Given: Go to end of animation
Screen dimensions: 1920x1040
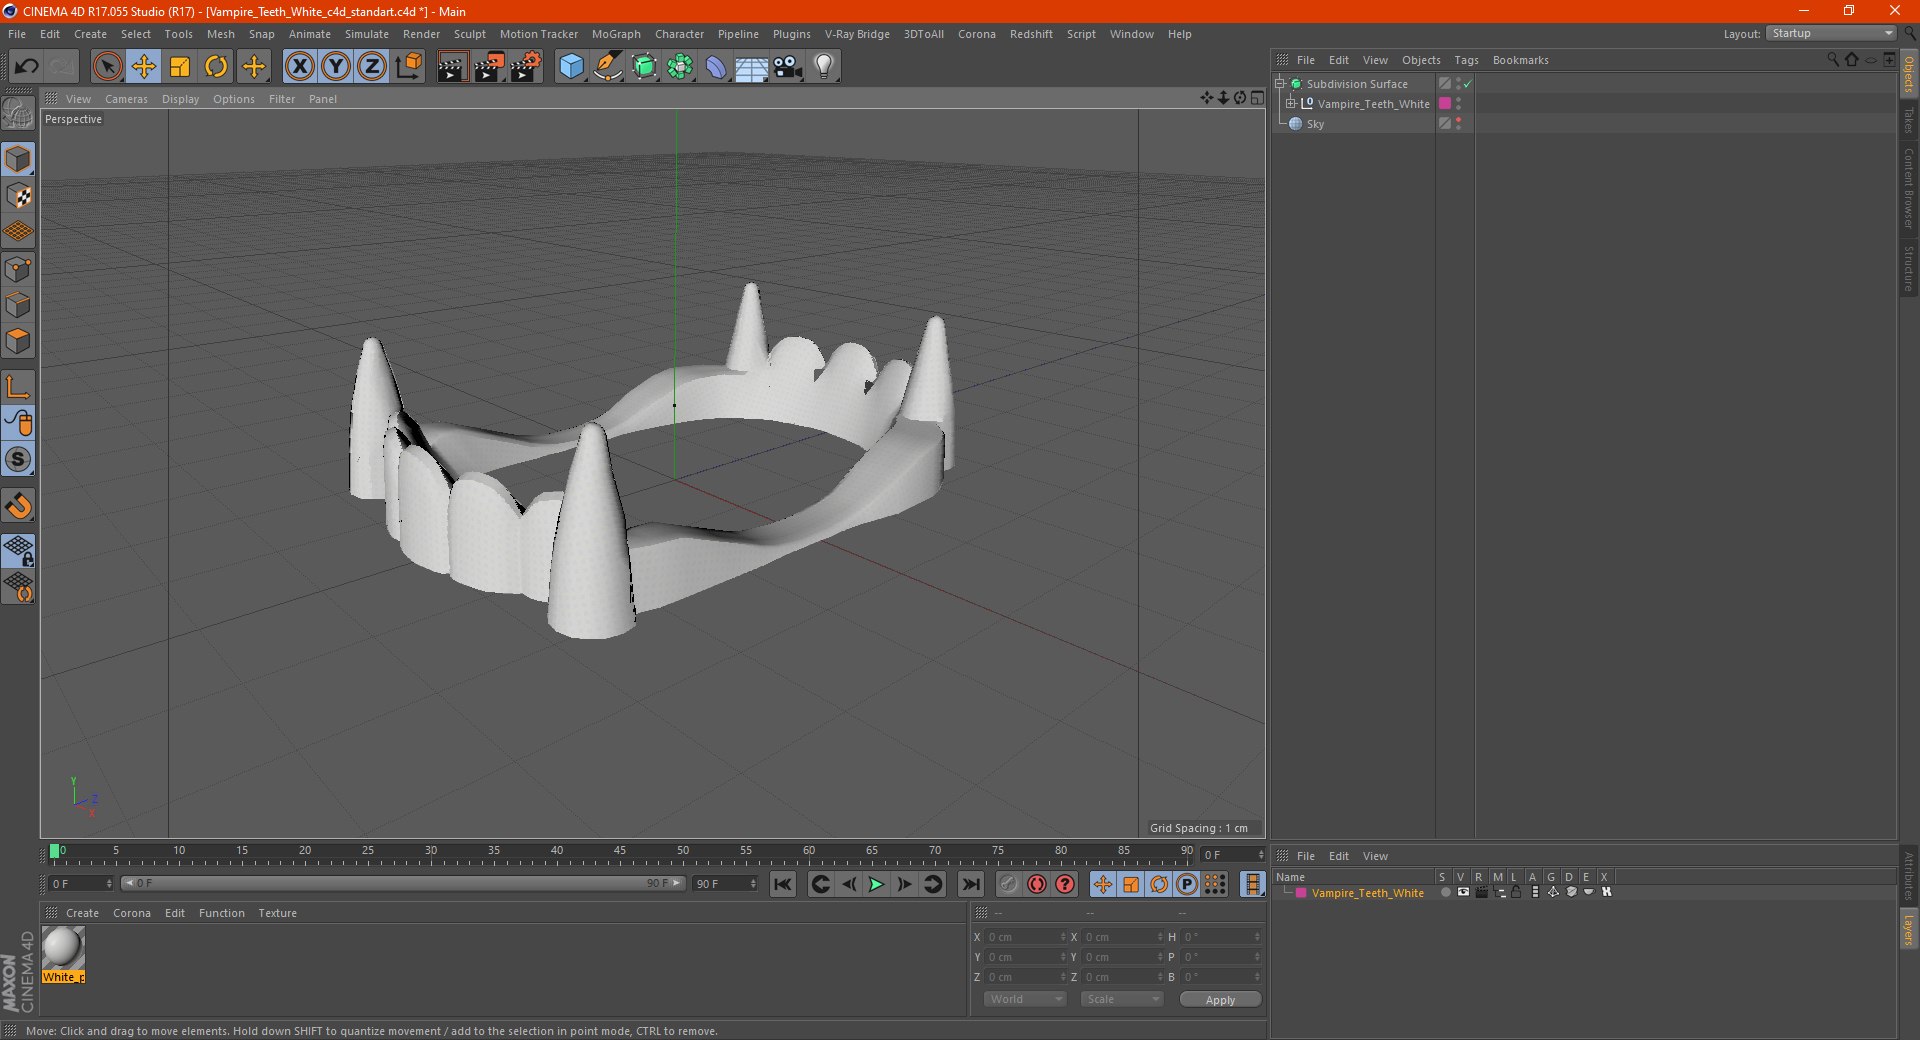Looking at the screenshot, I should pos(970,884).
